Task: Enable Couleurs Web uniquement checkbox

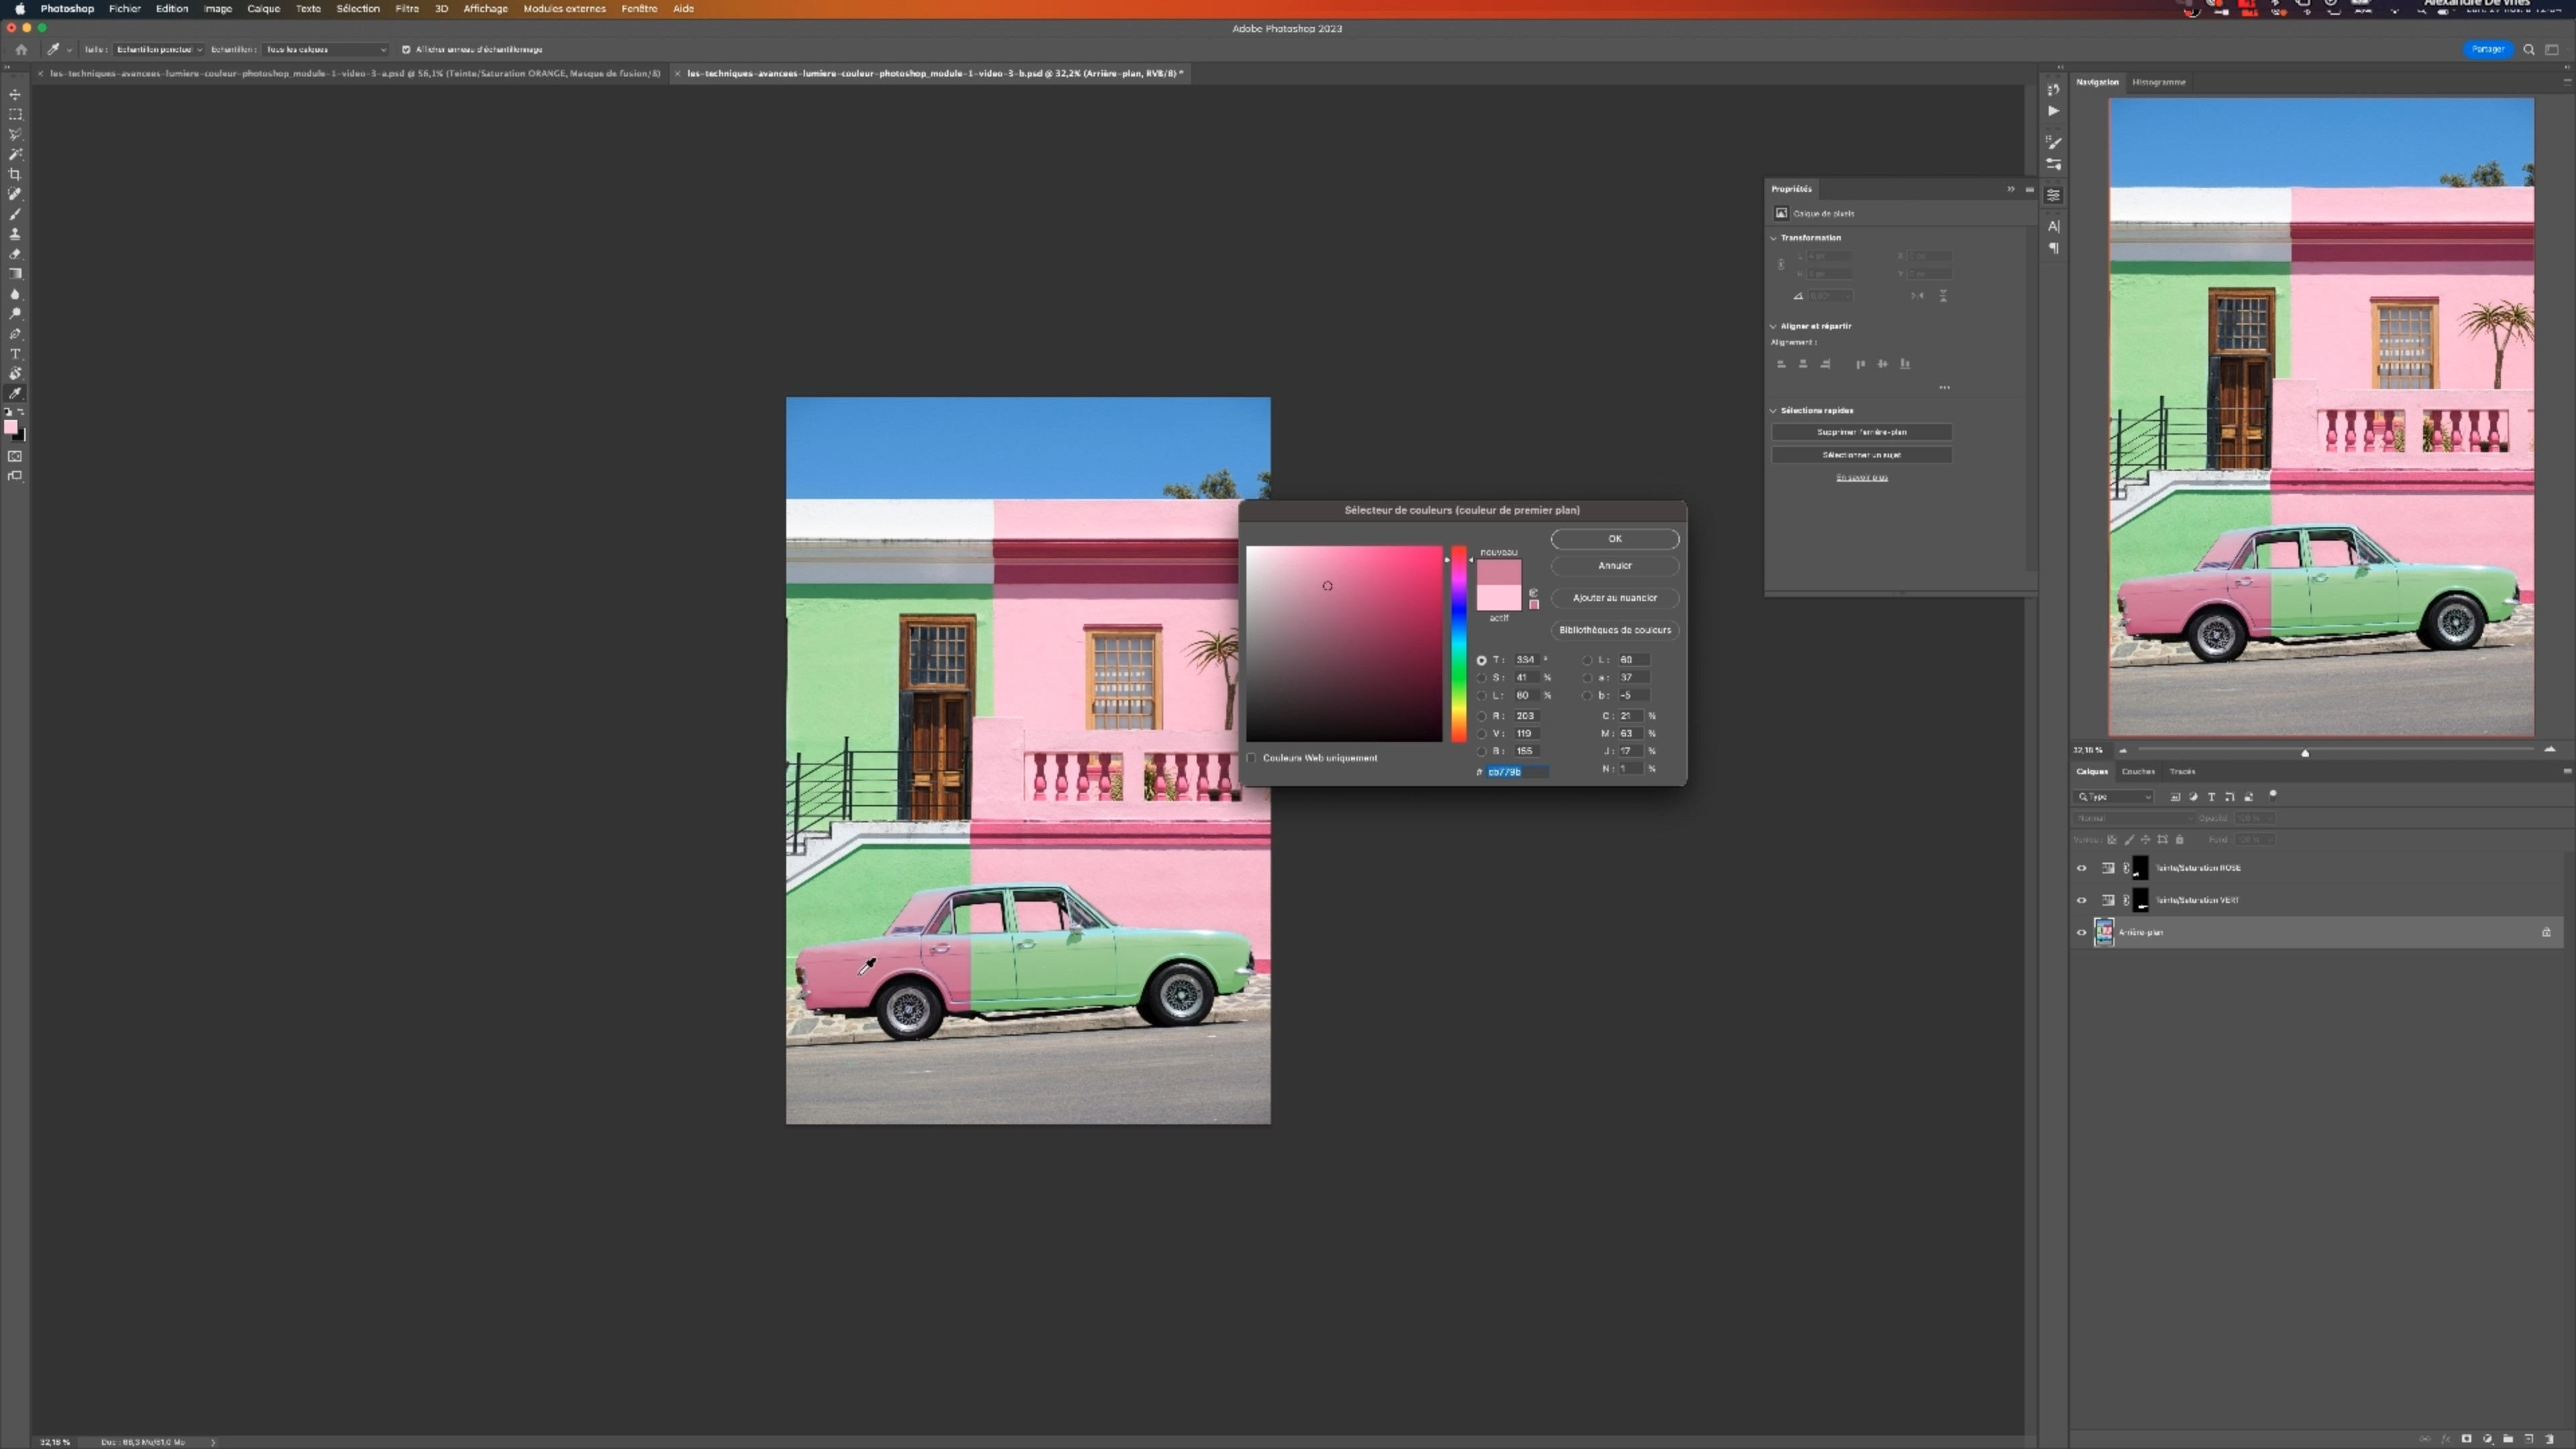Action: (x=1251, y=758)
